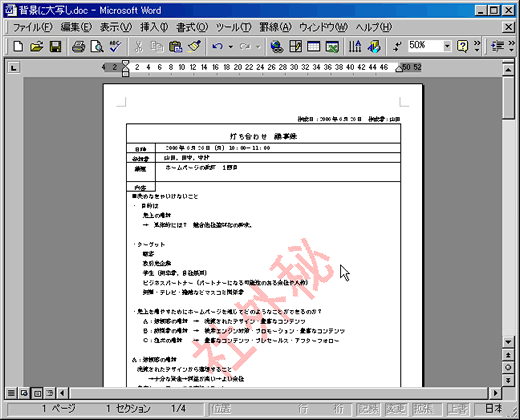Click the zoom value field showing 50%
The width and height of the screenshot is (520, 420).
pos(426,46)
